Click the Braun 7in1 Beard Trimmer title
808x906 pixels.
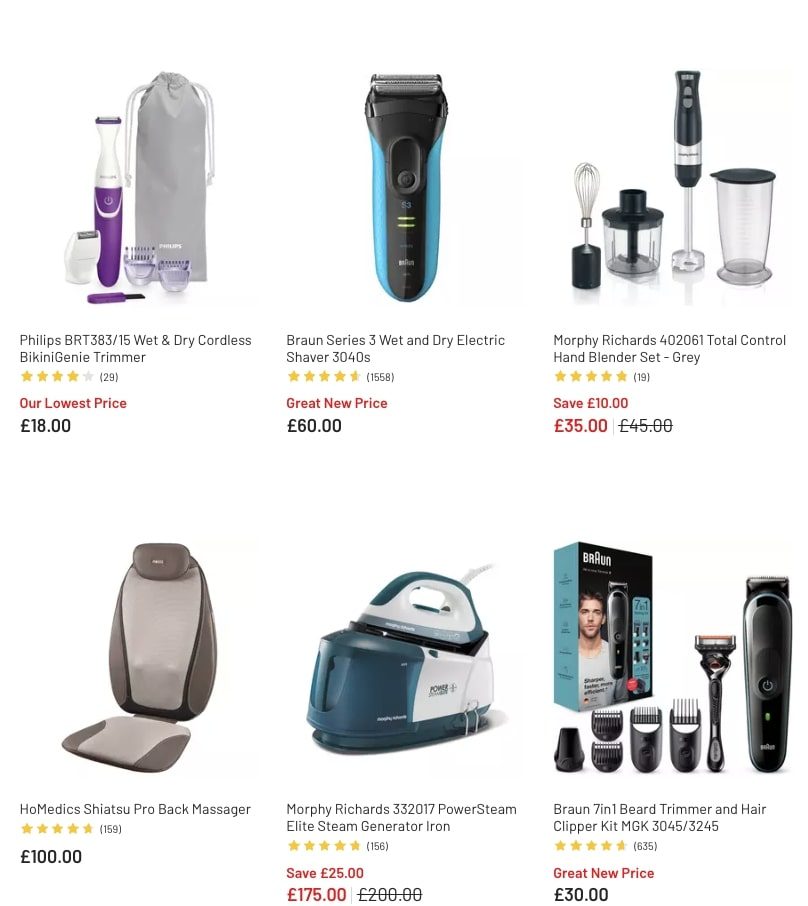659,818
